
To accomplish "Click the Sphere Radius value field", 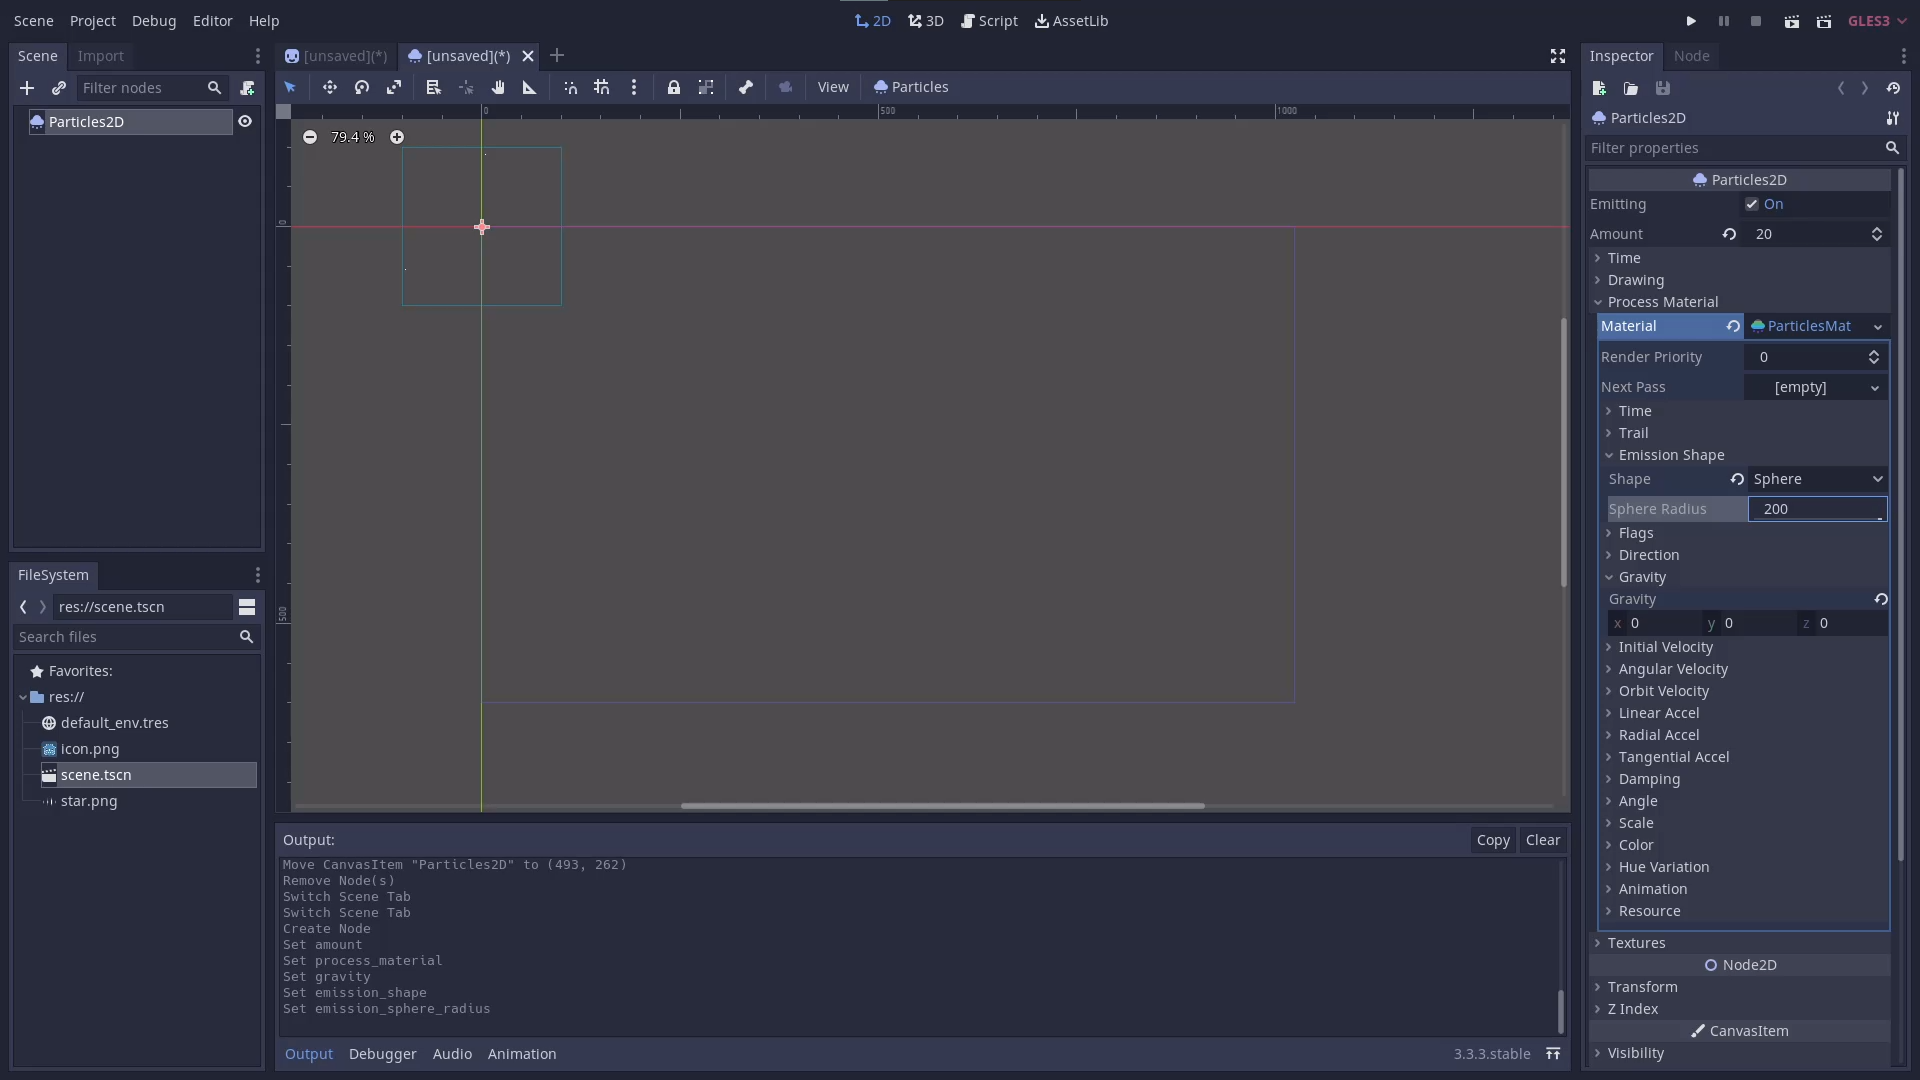I will [1817, 509].
